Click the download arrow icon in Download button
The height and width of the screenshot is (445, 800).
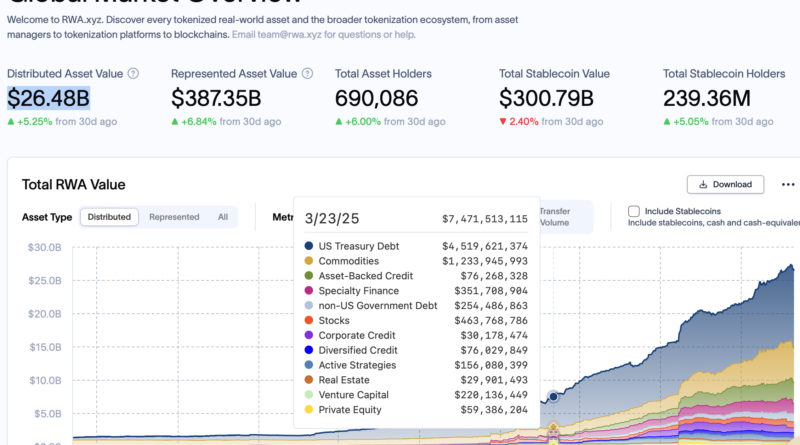pyautogui.click(x=703, y=185)
